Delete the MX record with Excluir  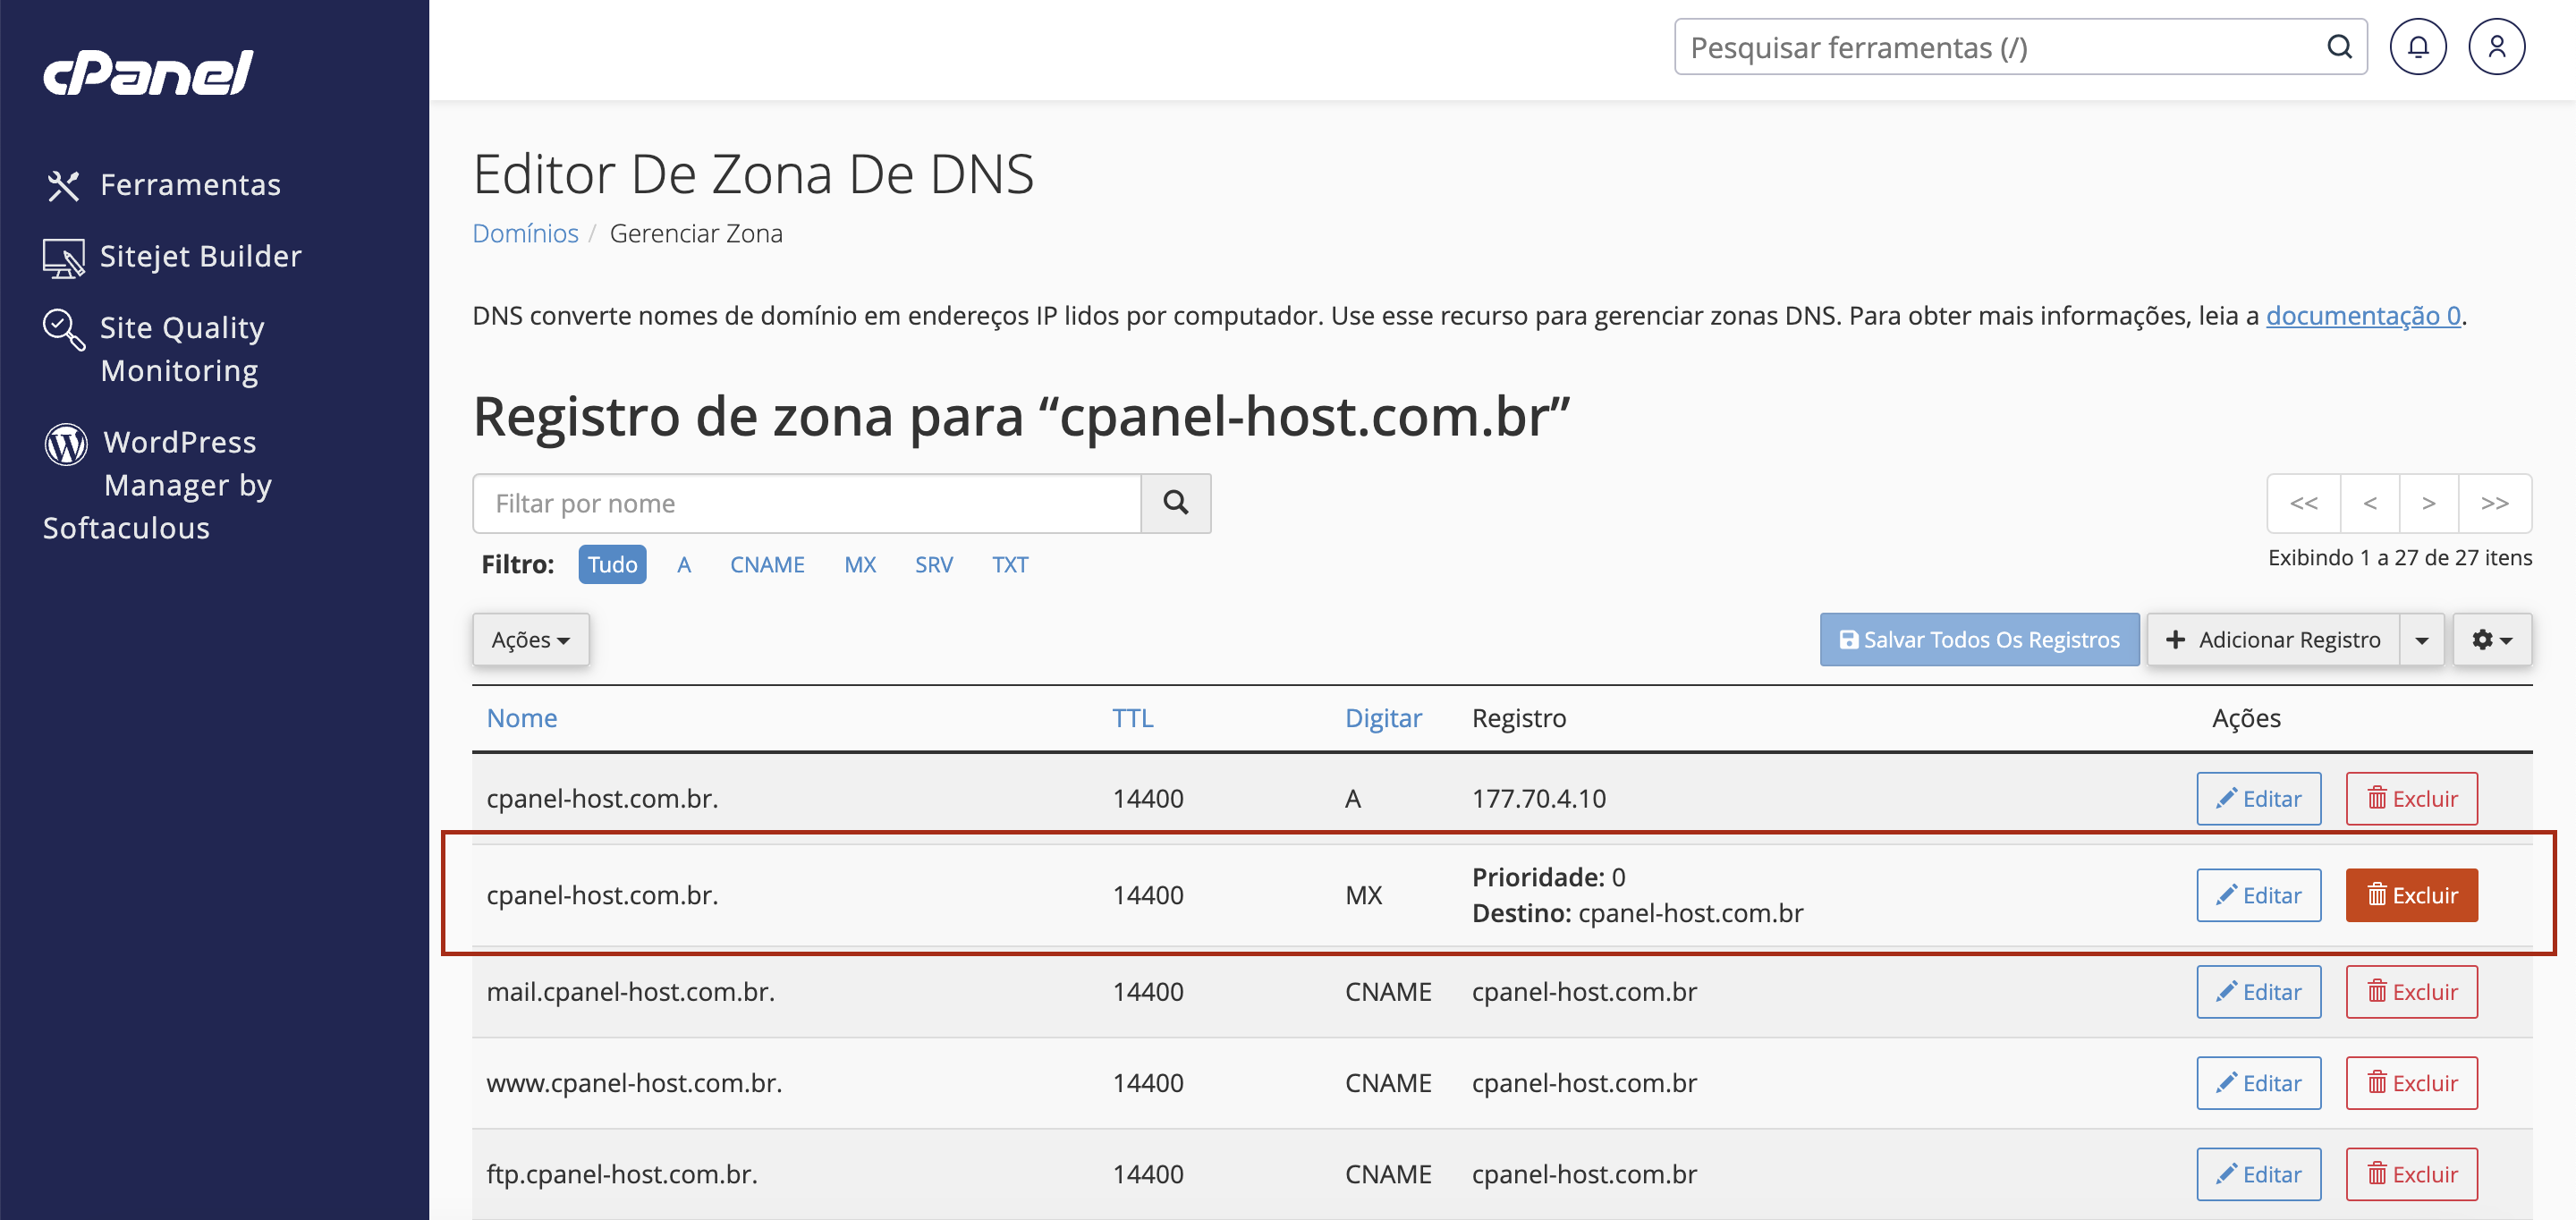(2411, 895)
